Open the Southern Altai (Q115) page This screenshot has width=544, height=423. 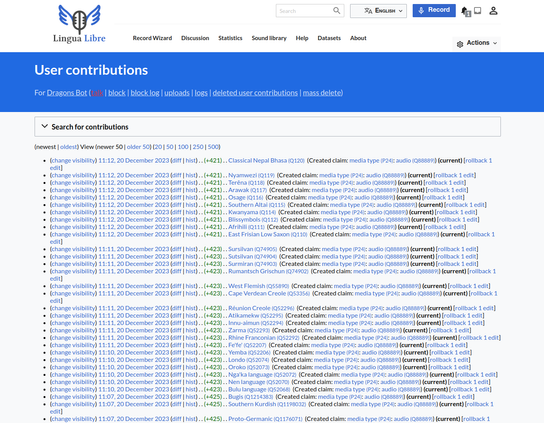pyautogui.click(x=256, y=205)
